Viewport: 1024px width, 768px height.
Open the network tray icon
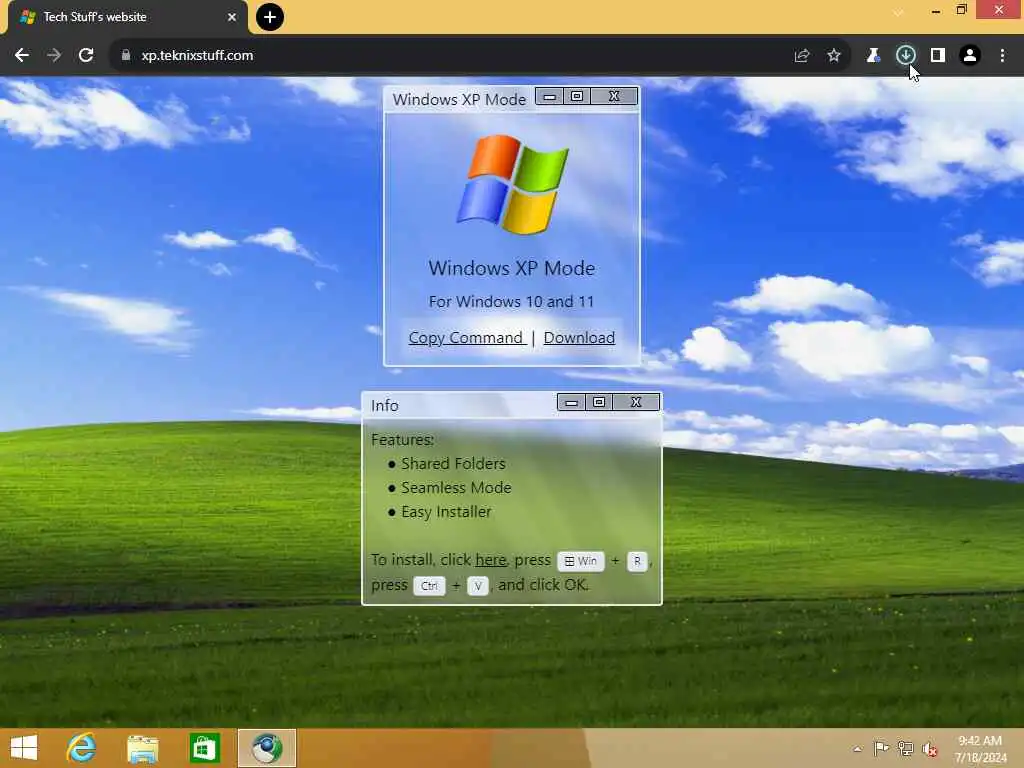coord(905,748)
